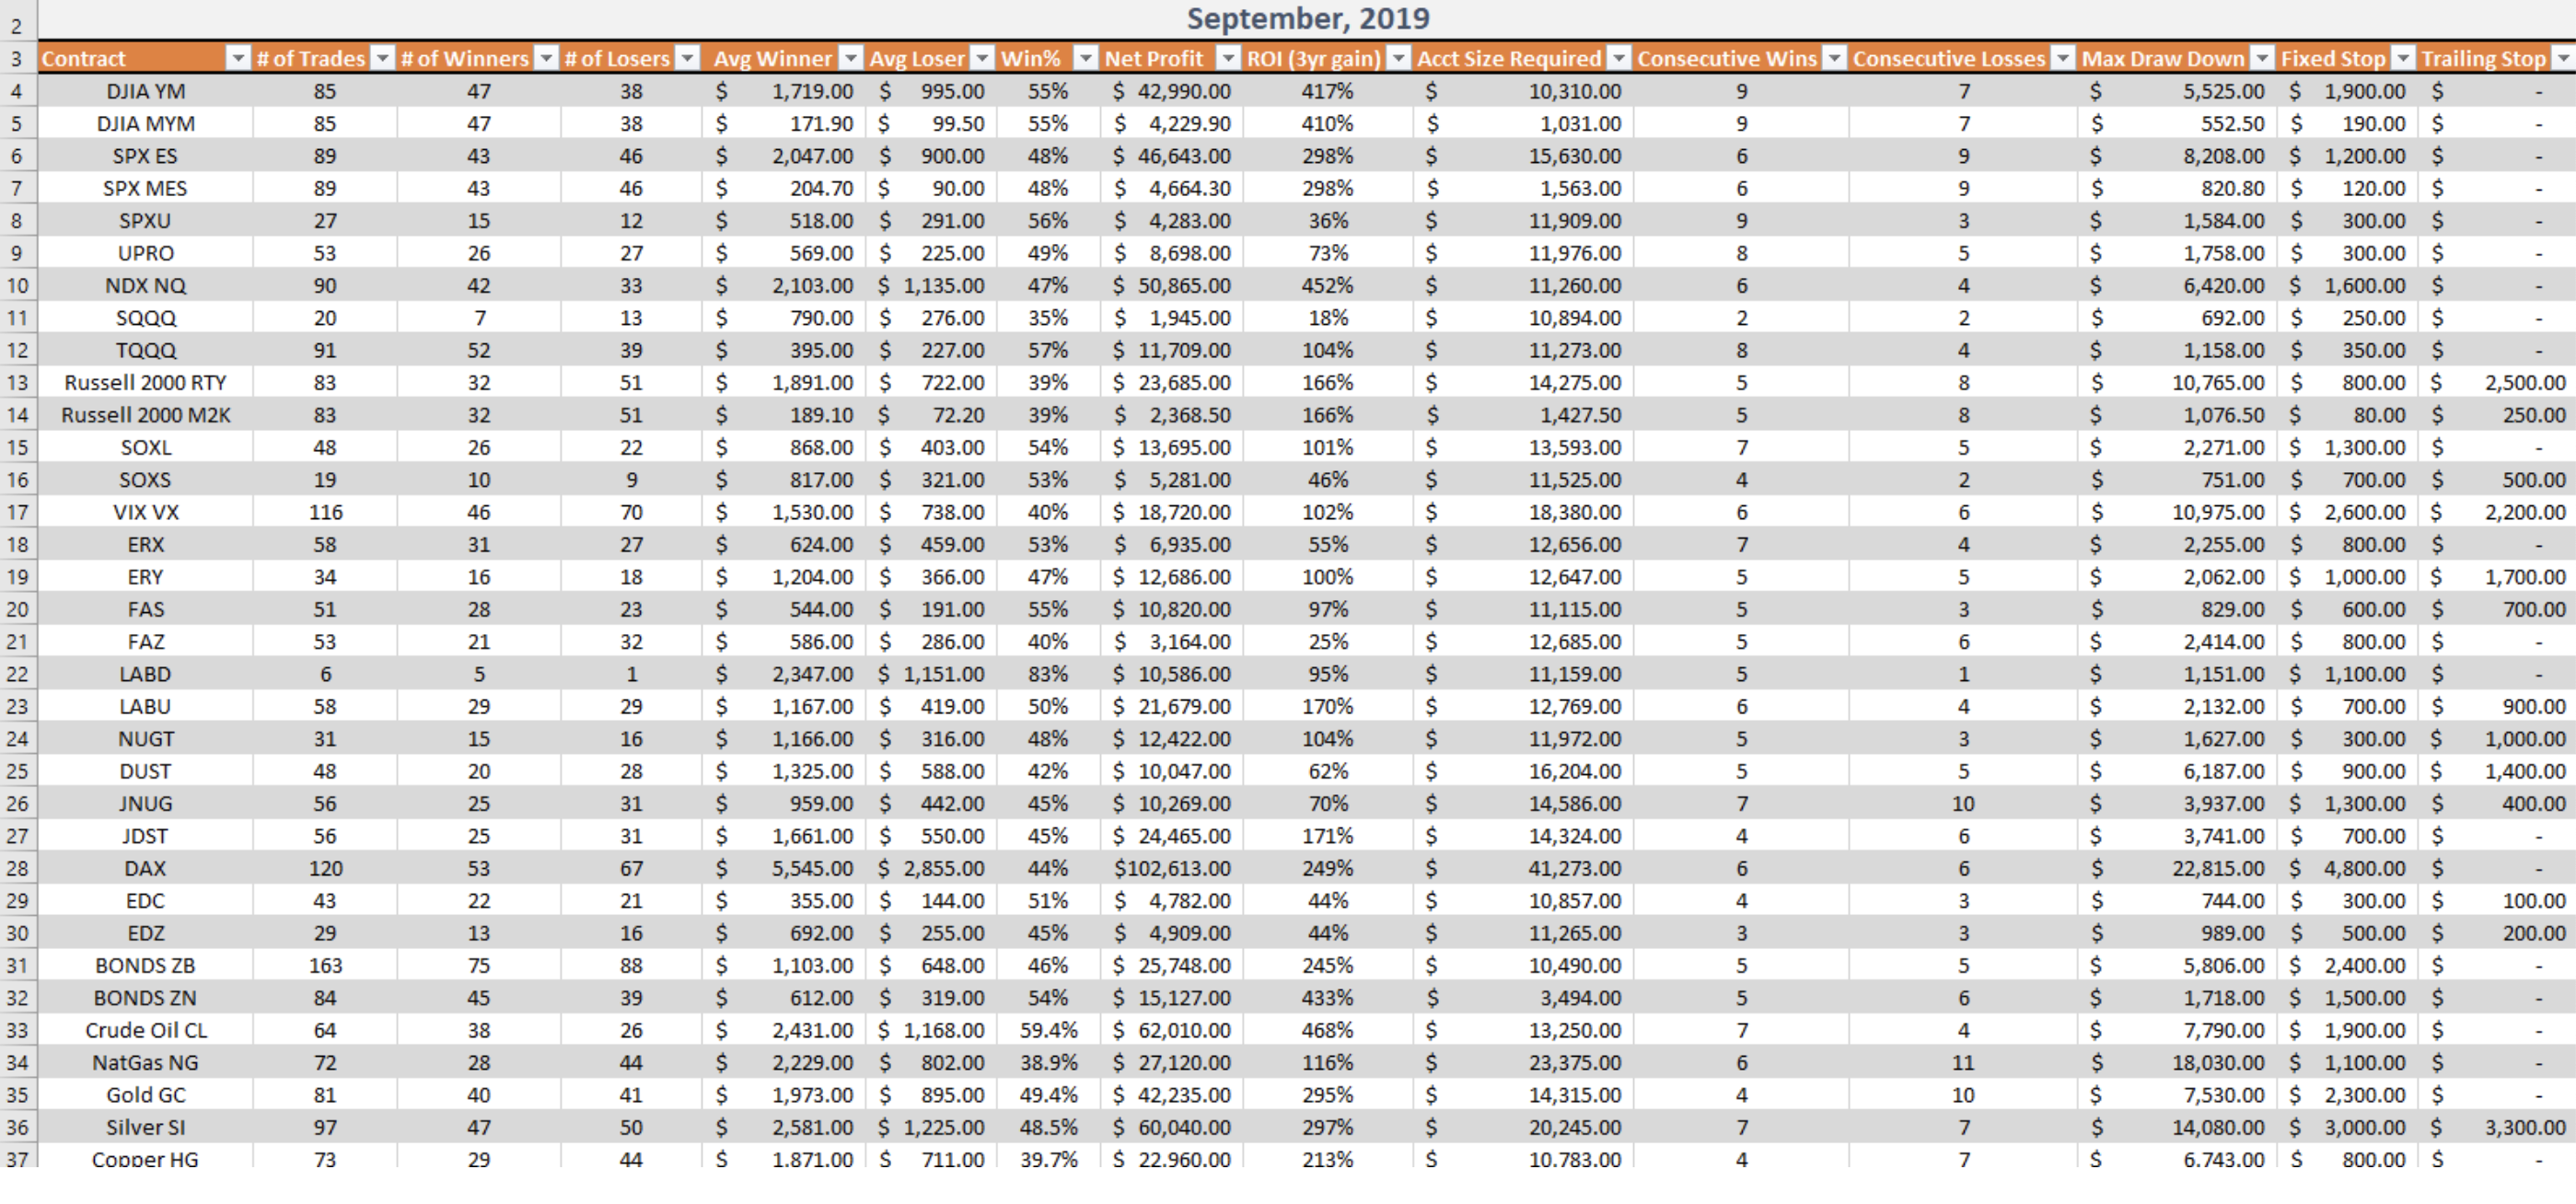Expand the # of Winners filter dropdown
The height and width of the screenshot is (1204, 2576).
coord(546,58)
